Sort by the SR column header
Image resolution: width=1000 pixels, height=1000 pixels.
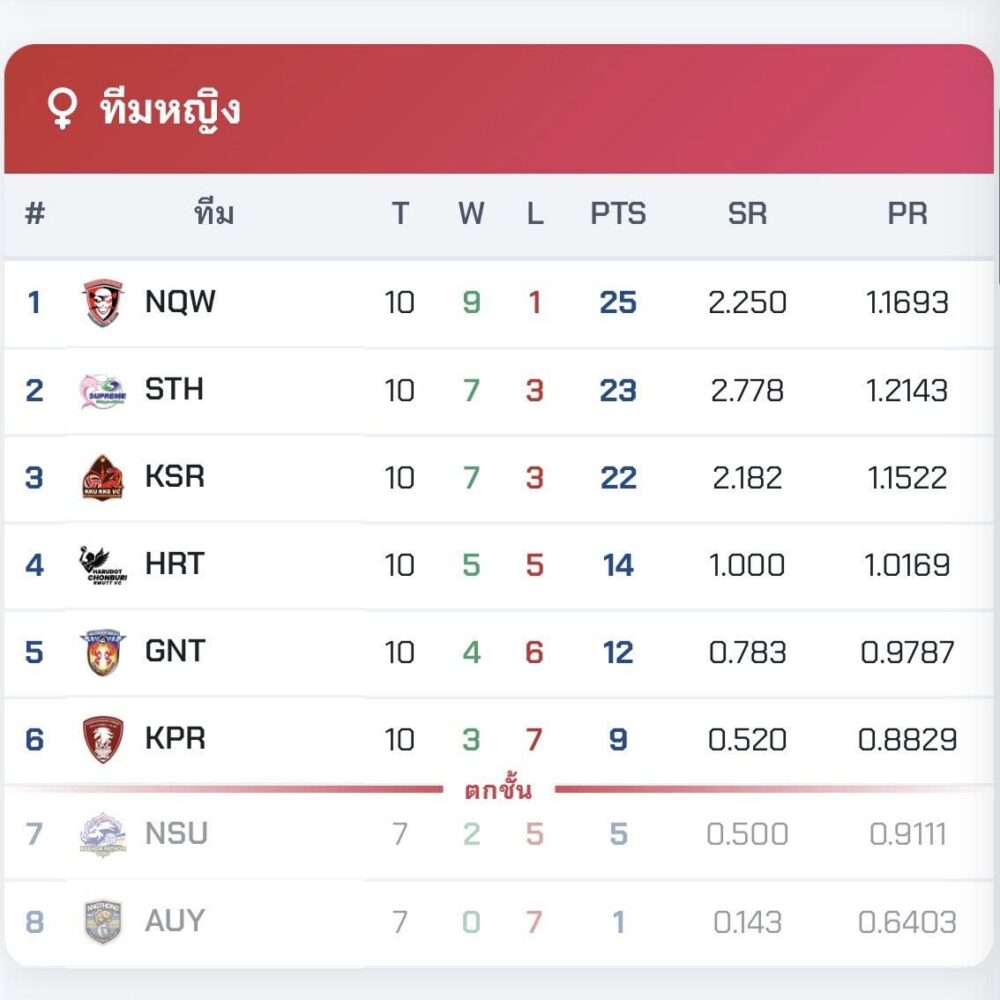coord(747,214)
